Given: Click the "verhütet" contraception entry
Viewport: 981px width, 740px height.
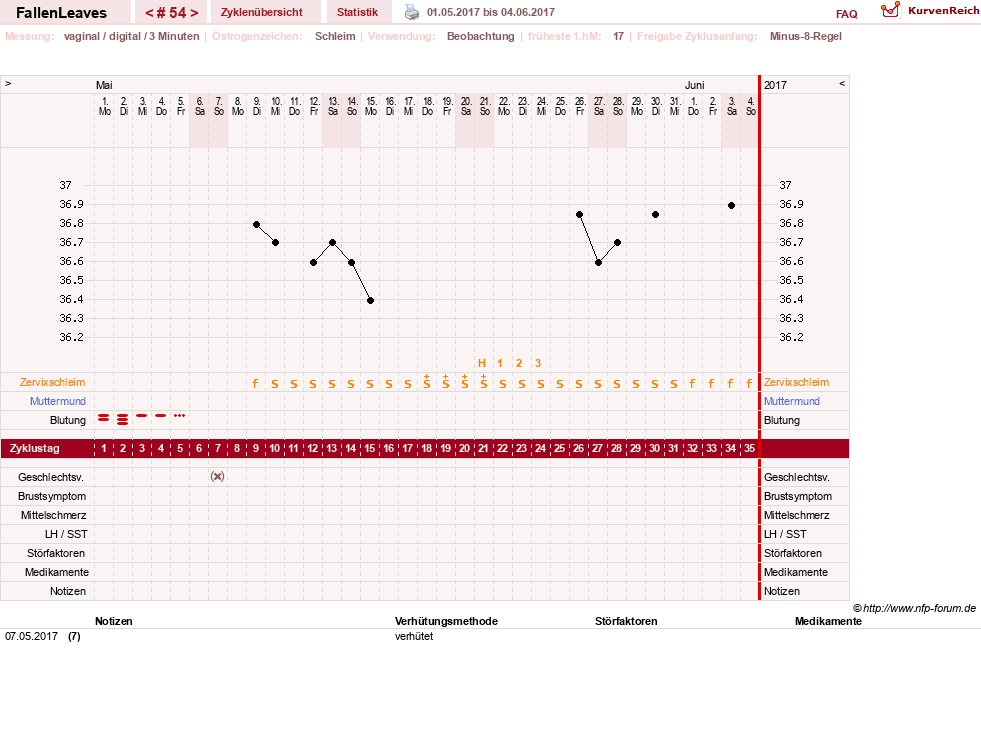Looking at the screenshot, I should point(414,636).
